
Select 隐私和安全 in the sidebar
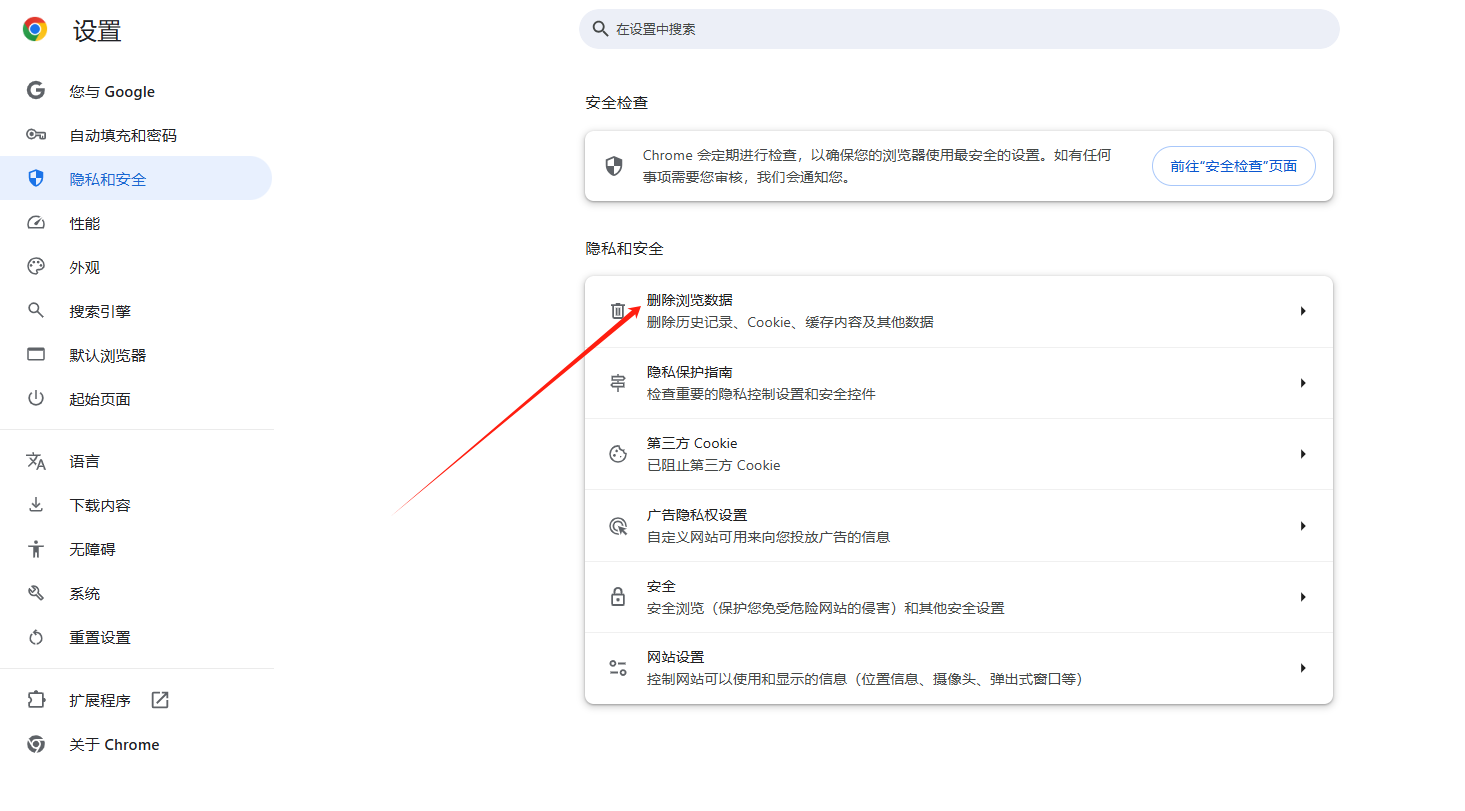pyautogui.click(x=136, y=179)
